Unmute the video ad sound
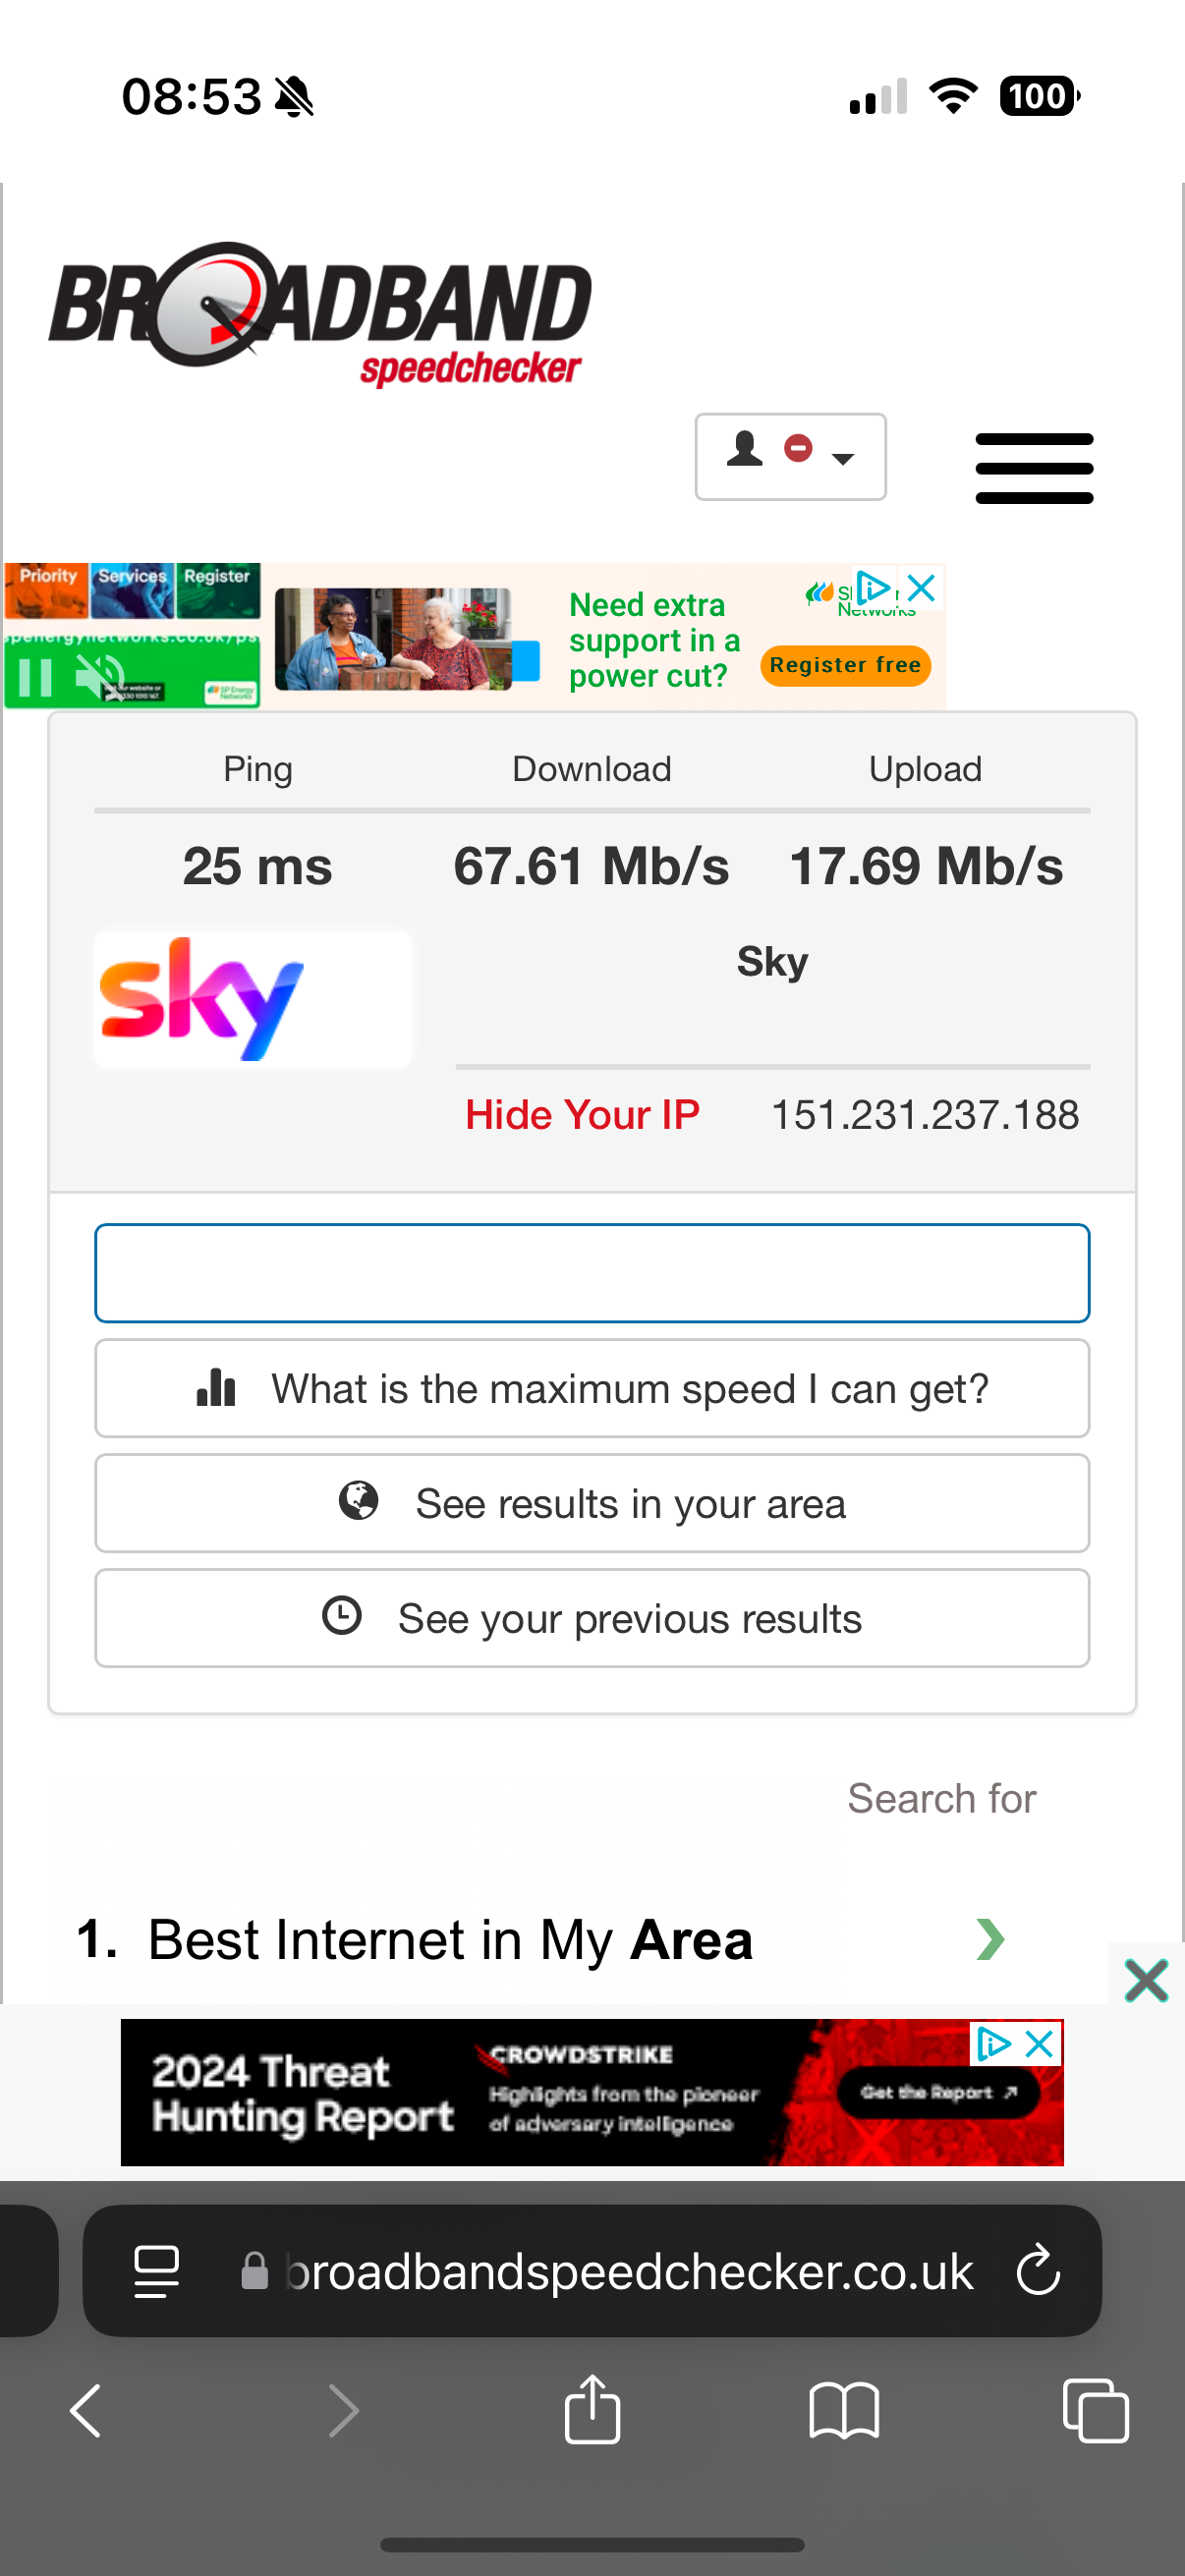The width and height of the screenshot is (1185, 2576). tap(100, 677)
